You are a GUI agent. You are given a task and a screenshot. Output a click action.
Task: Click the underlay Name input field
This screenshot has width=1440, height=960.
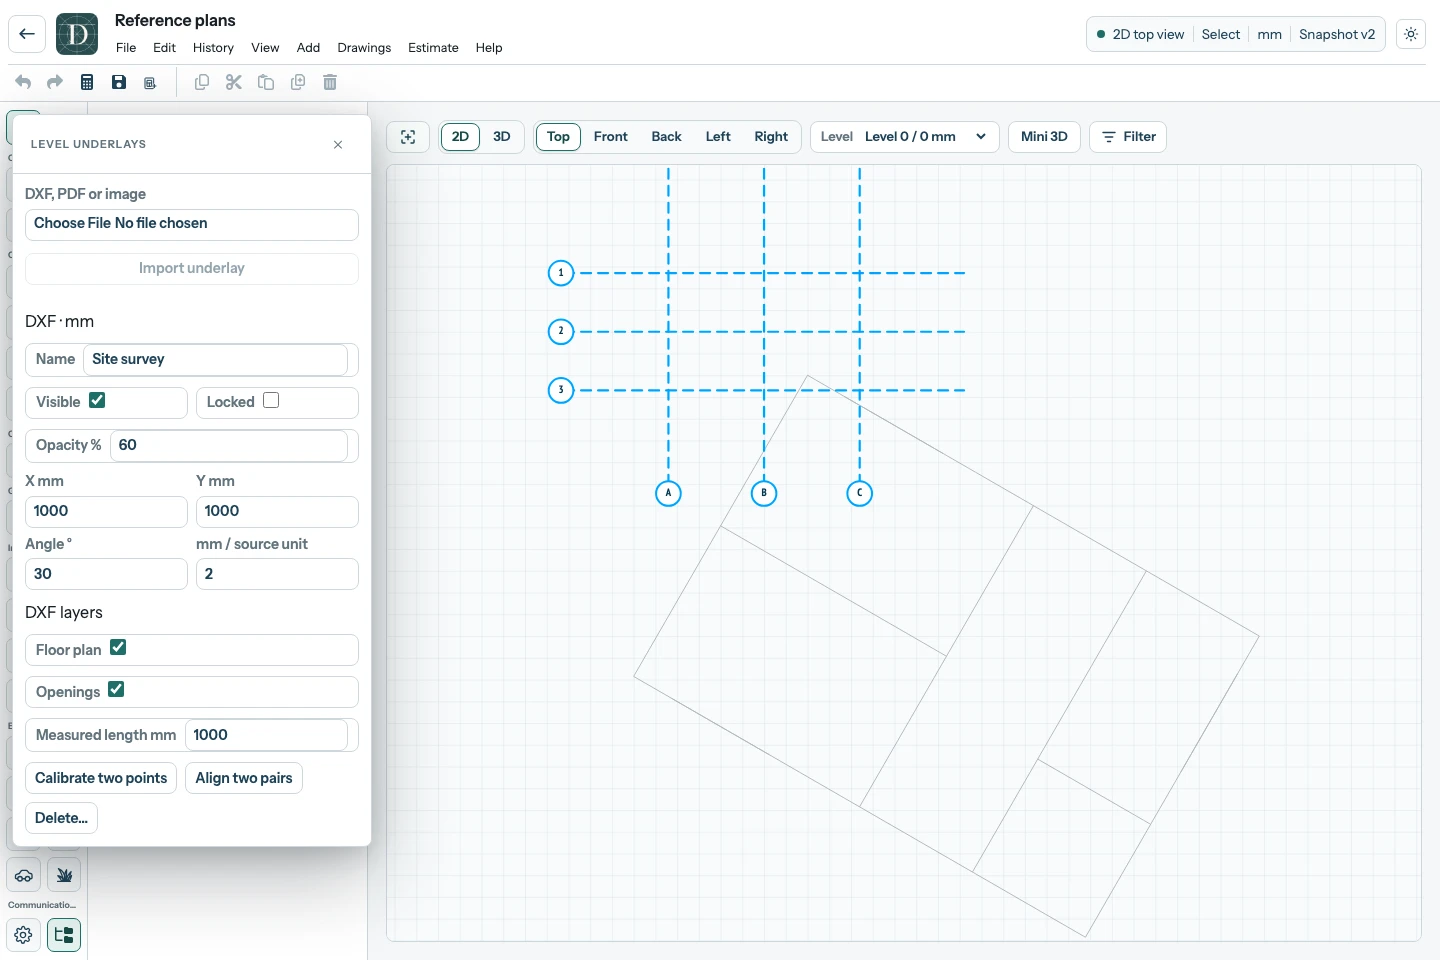point(215,360)
